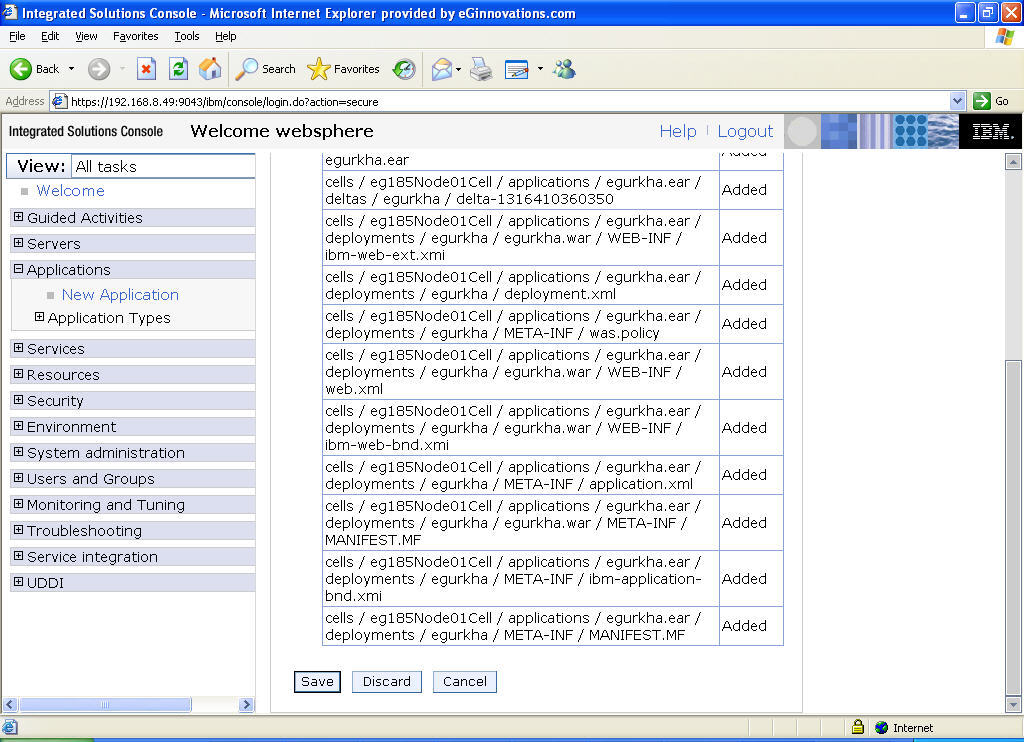Click the Save button
This screenshot has width=1024, height=742.
tap(317, 682)
